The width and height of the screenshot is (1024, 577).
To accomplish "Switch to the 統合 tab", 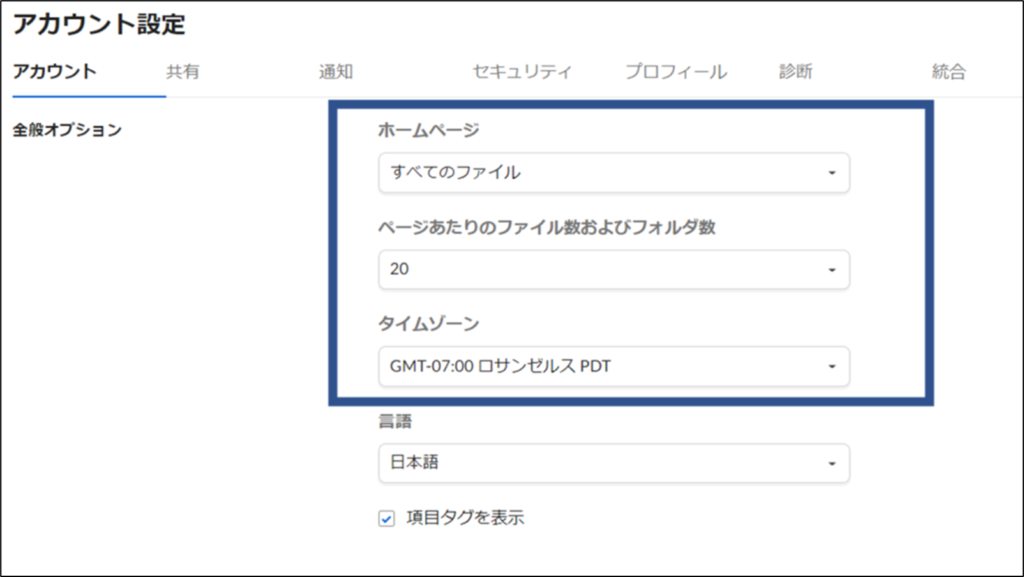I will pos(948,71).
